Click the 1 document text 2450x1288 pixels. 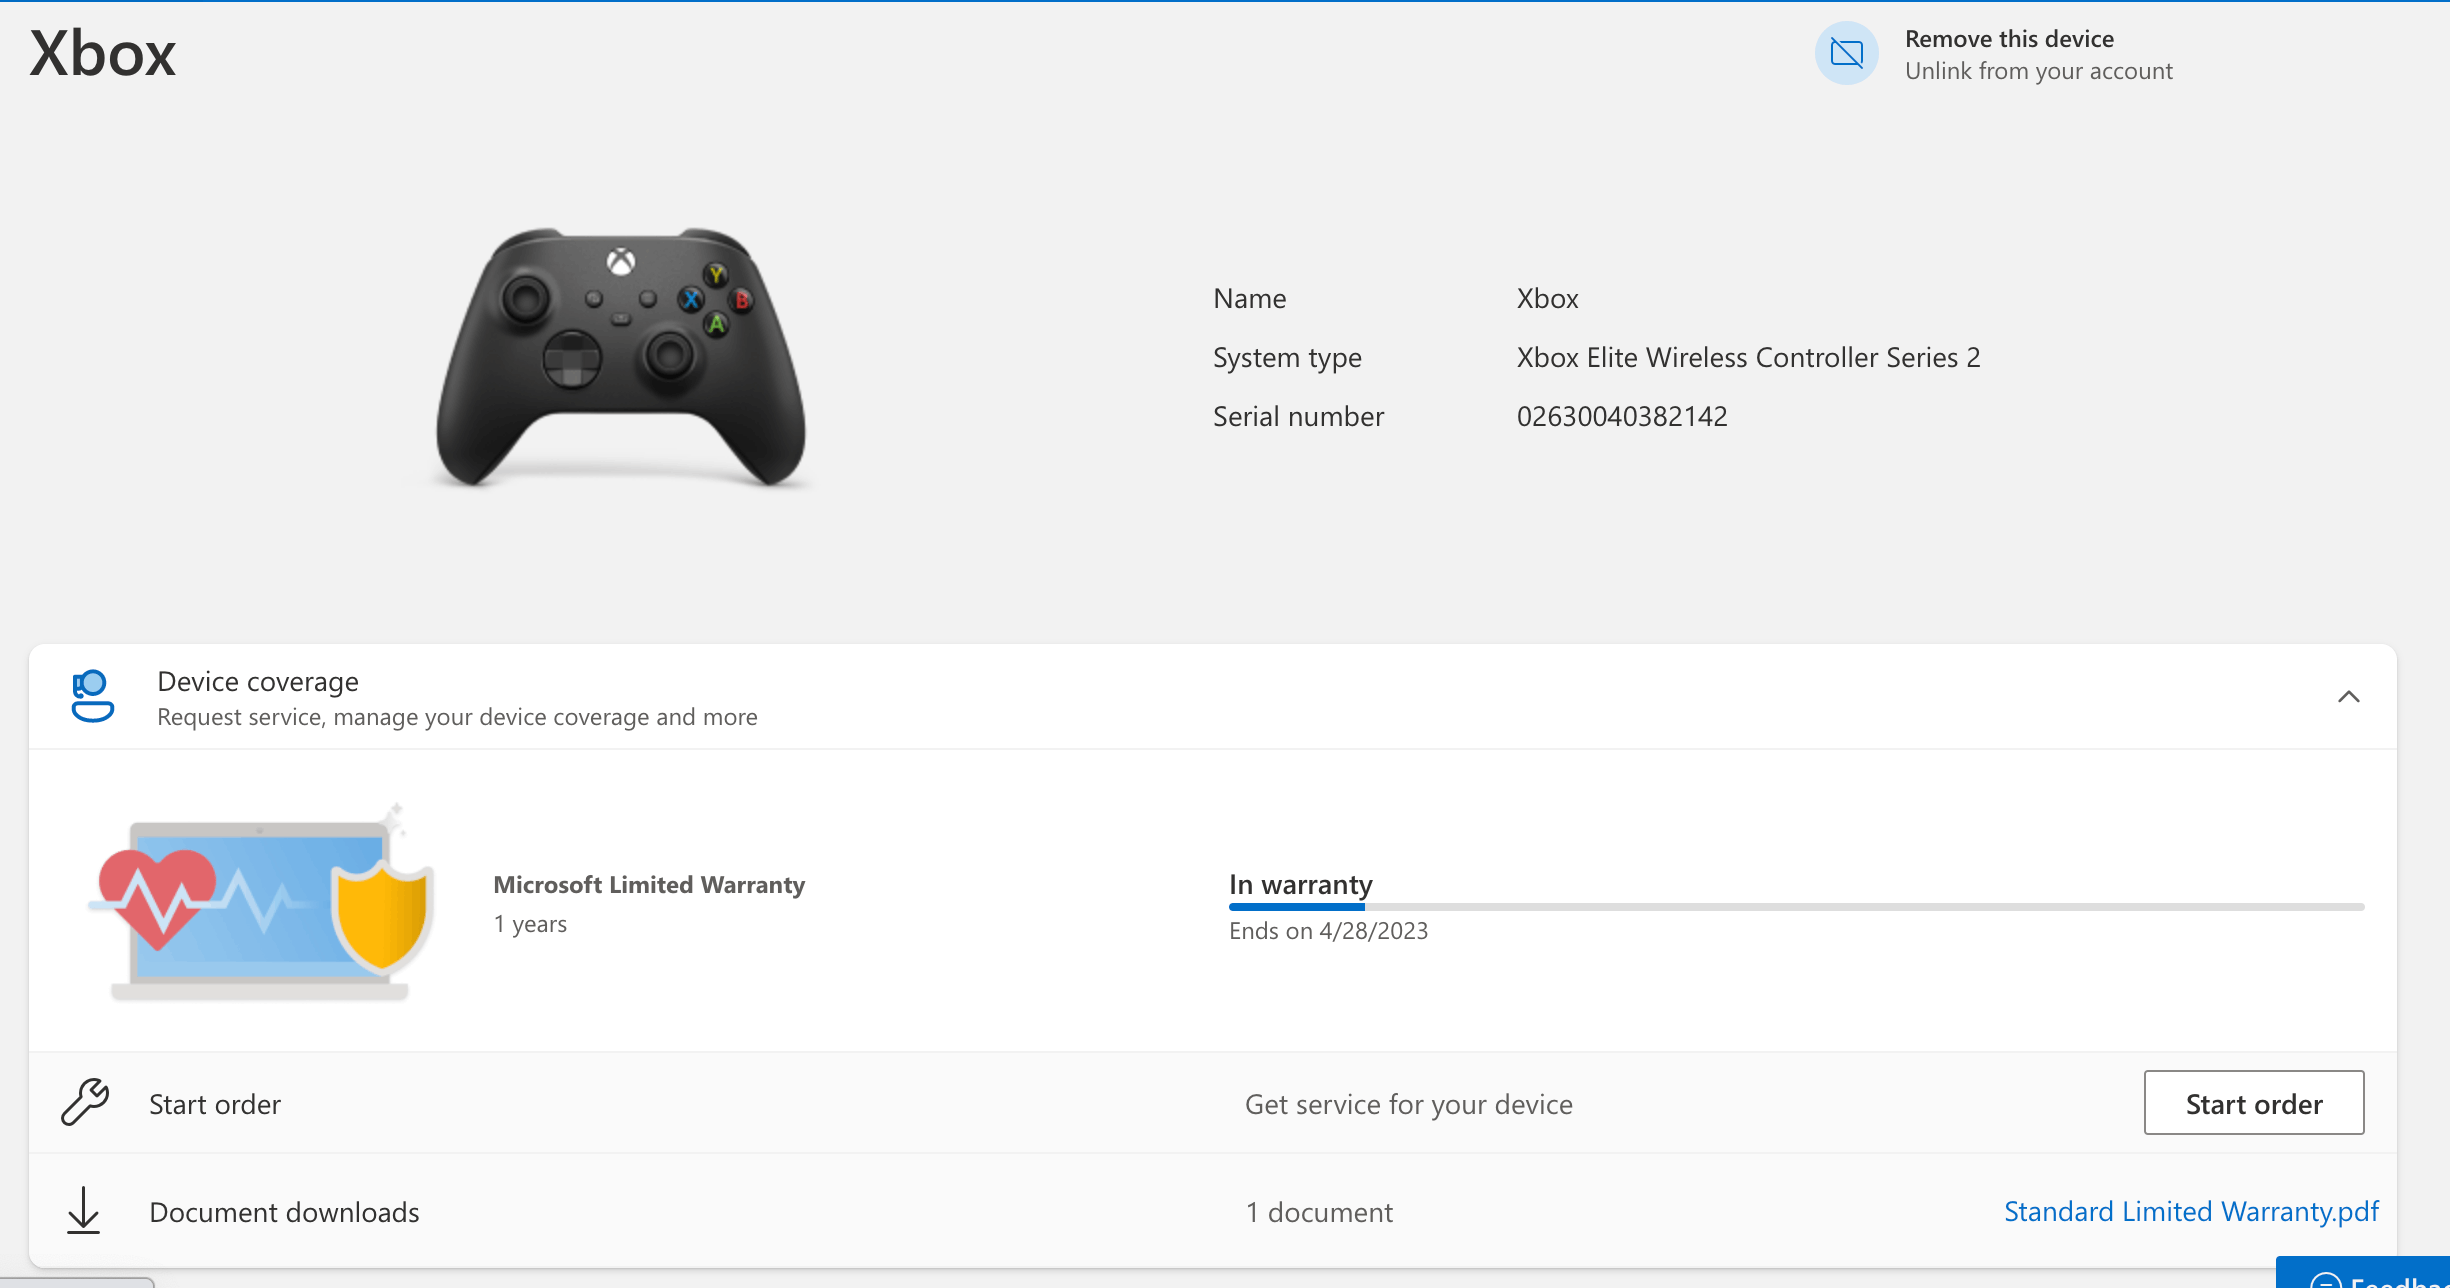[1319, 1212]
